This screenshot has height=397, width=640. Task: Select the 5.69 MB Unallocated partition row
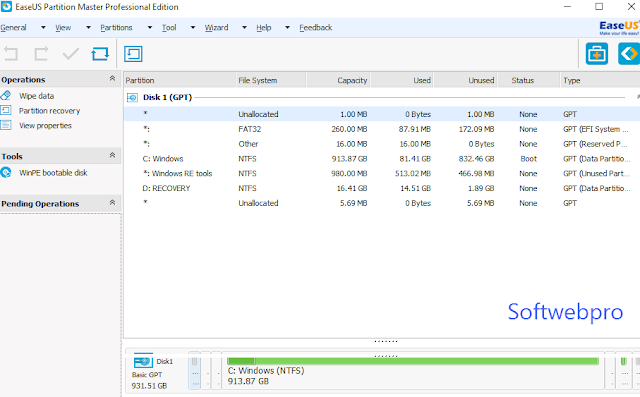click(382, 203)
